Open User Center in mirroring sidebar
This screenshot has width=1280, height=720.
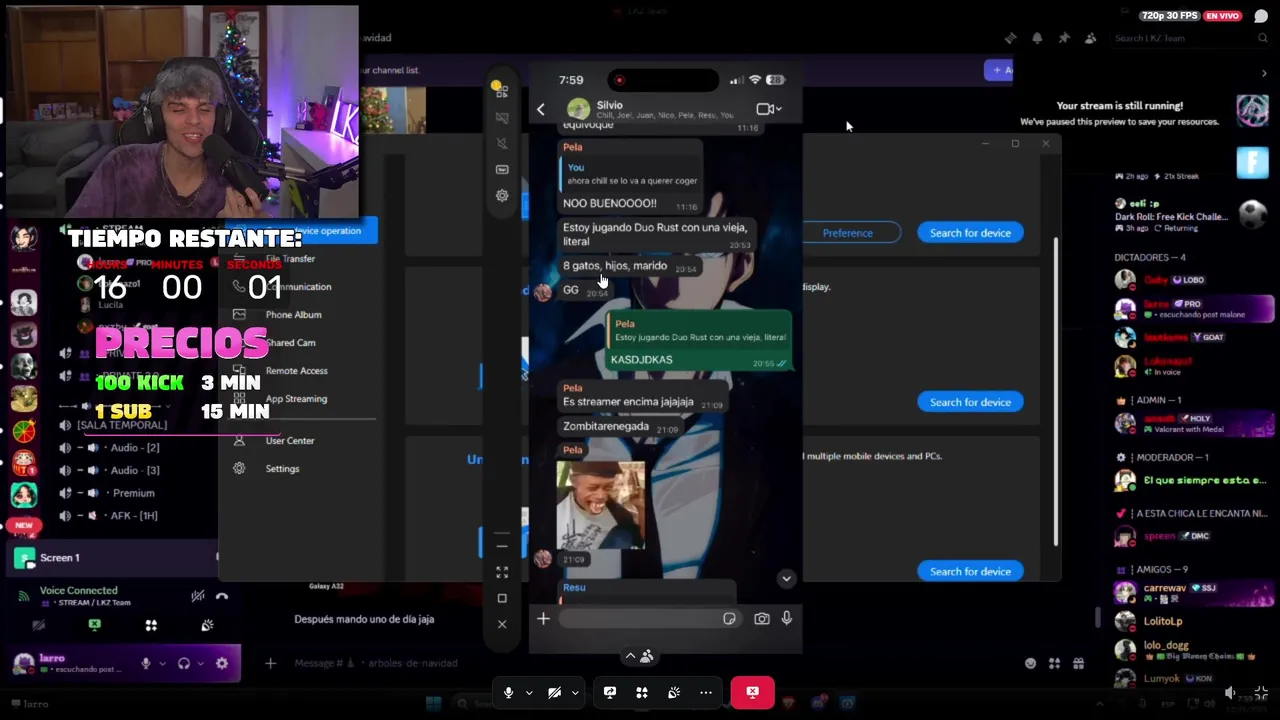pos(290,440)
